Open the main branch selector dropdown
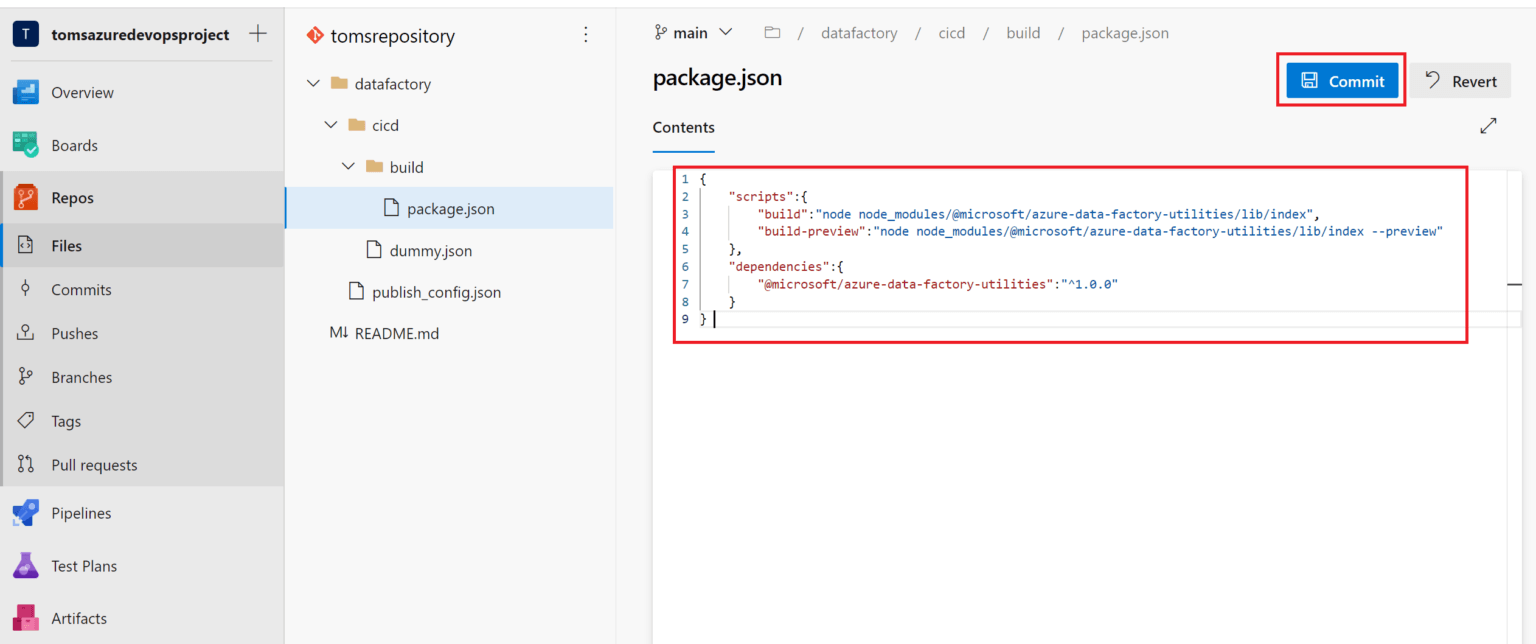Screen dimensions: 1536x644 (x=693, y=32)
